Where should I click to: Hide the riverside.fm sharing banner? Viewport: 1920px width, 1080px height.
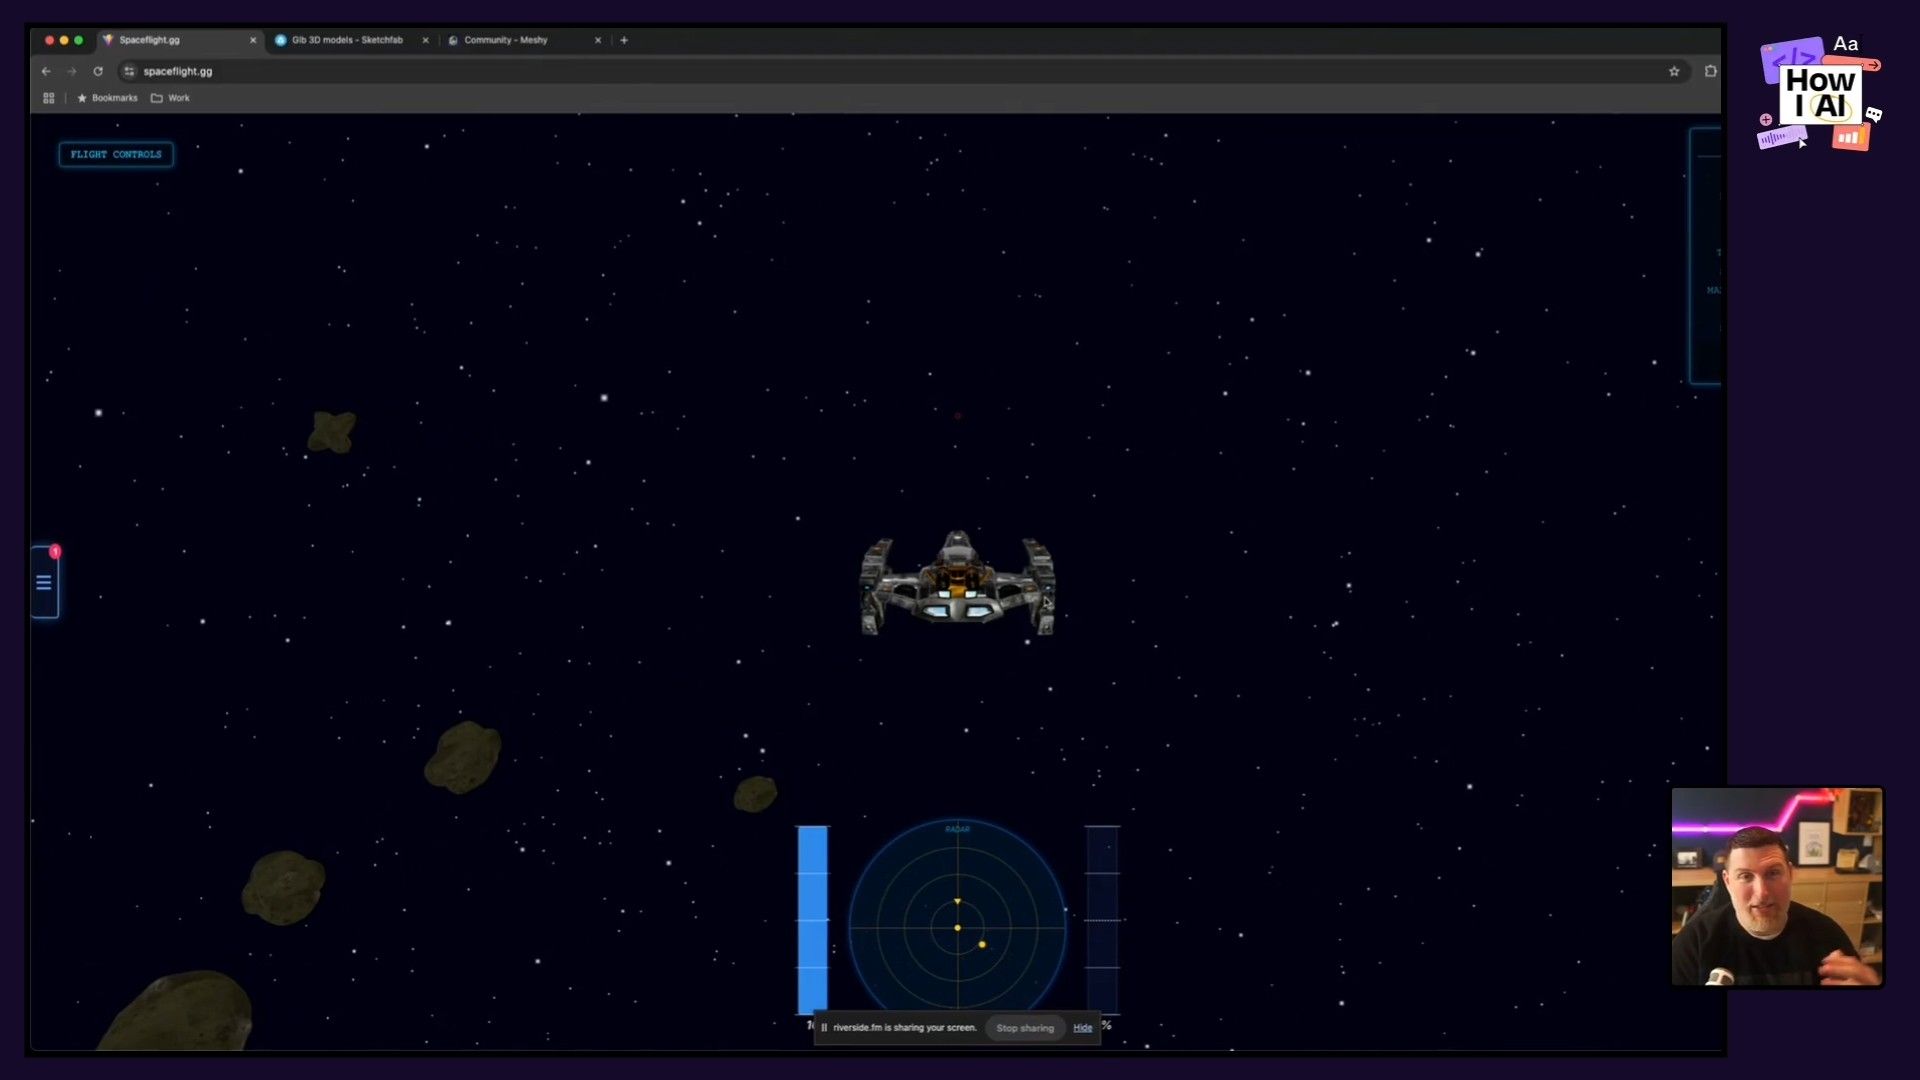coord(1083,1028)
